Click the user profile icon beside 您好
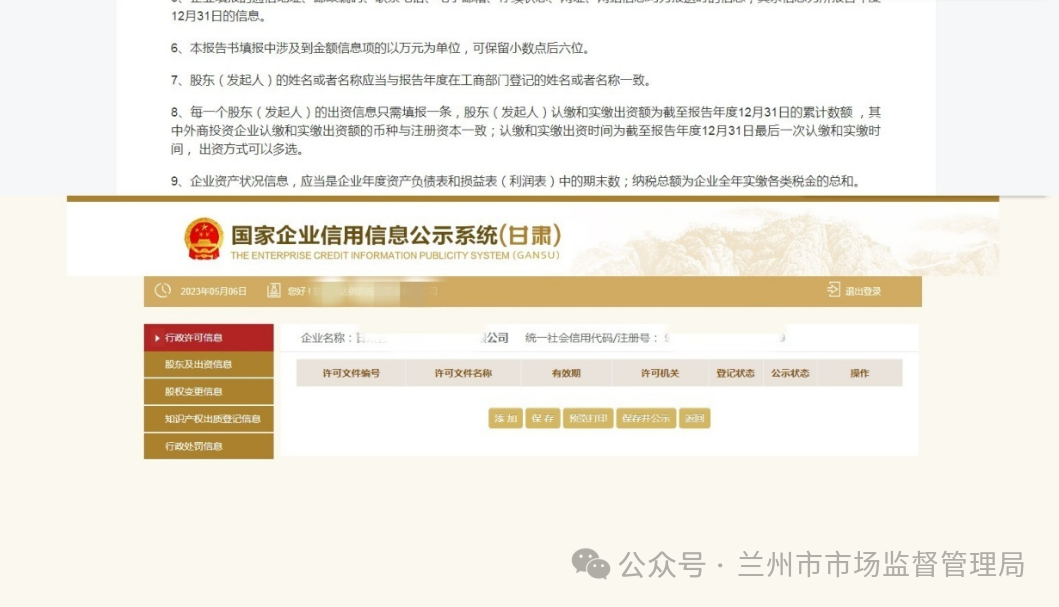 [x=273, y=291]
